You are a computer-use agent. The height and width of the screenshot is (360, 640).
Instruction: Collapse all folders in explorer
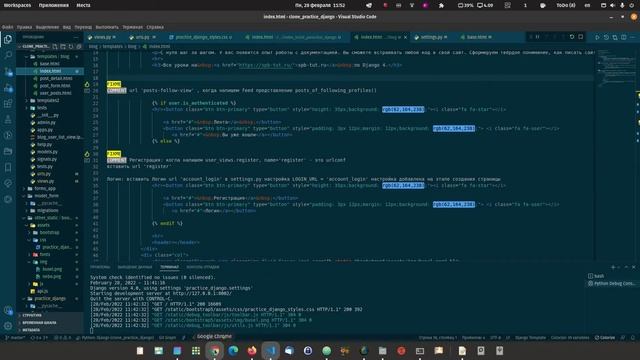(79, 47)
